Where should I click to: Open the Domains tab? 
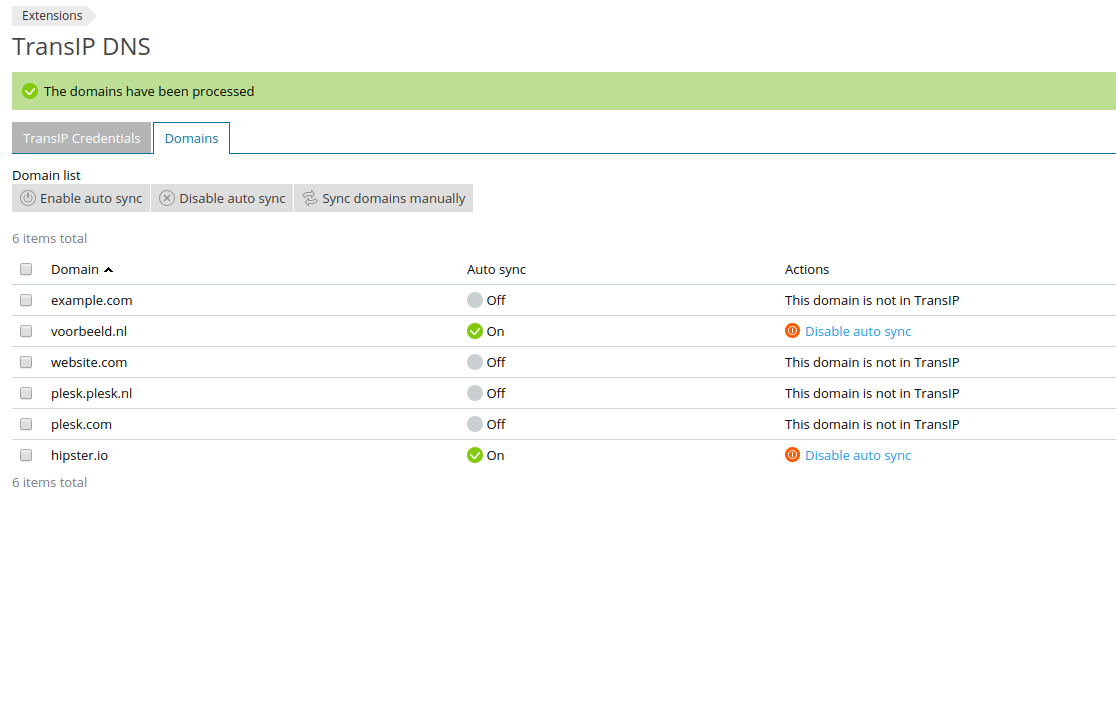(x=191, y=138)
